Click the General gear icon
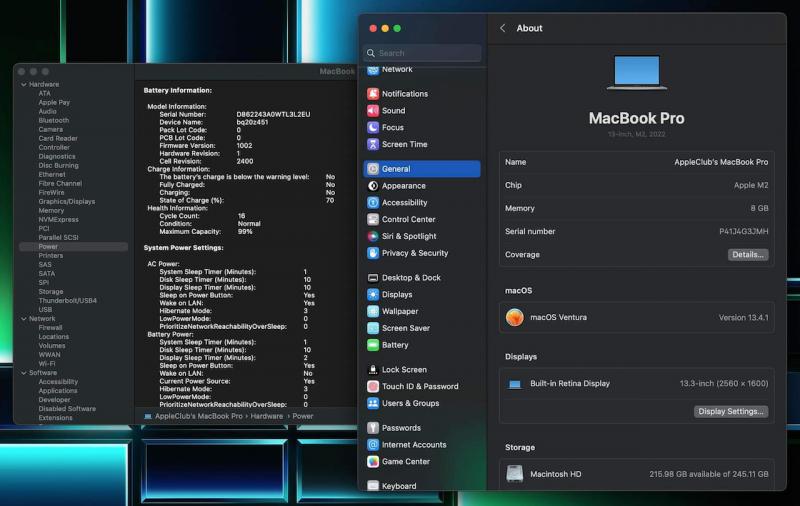Viewport: 800px width, 506px height. 373,169
